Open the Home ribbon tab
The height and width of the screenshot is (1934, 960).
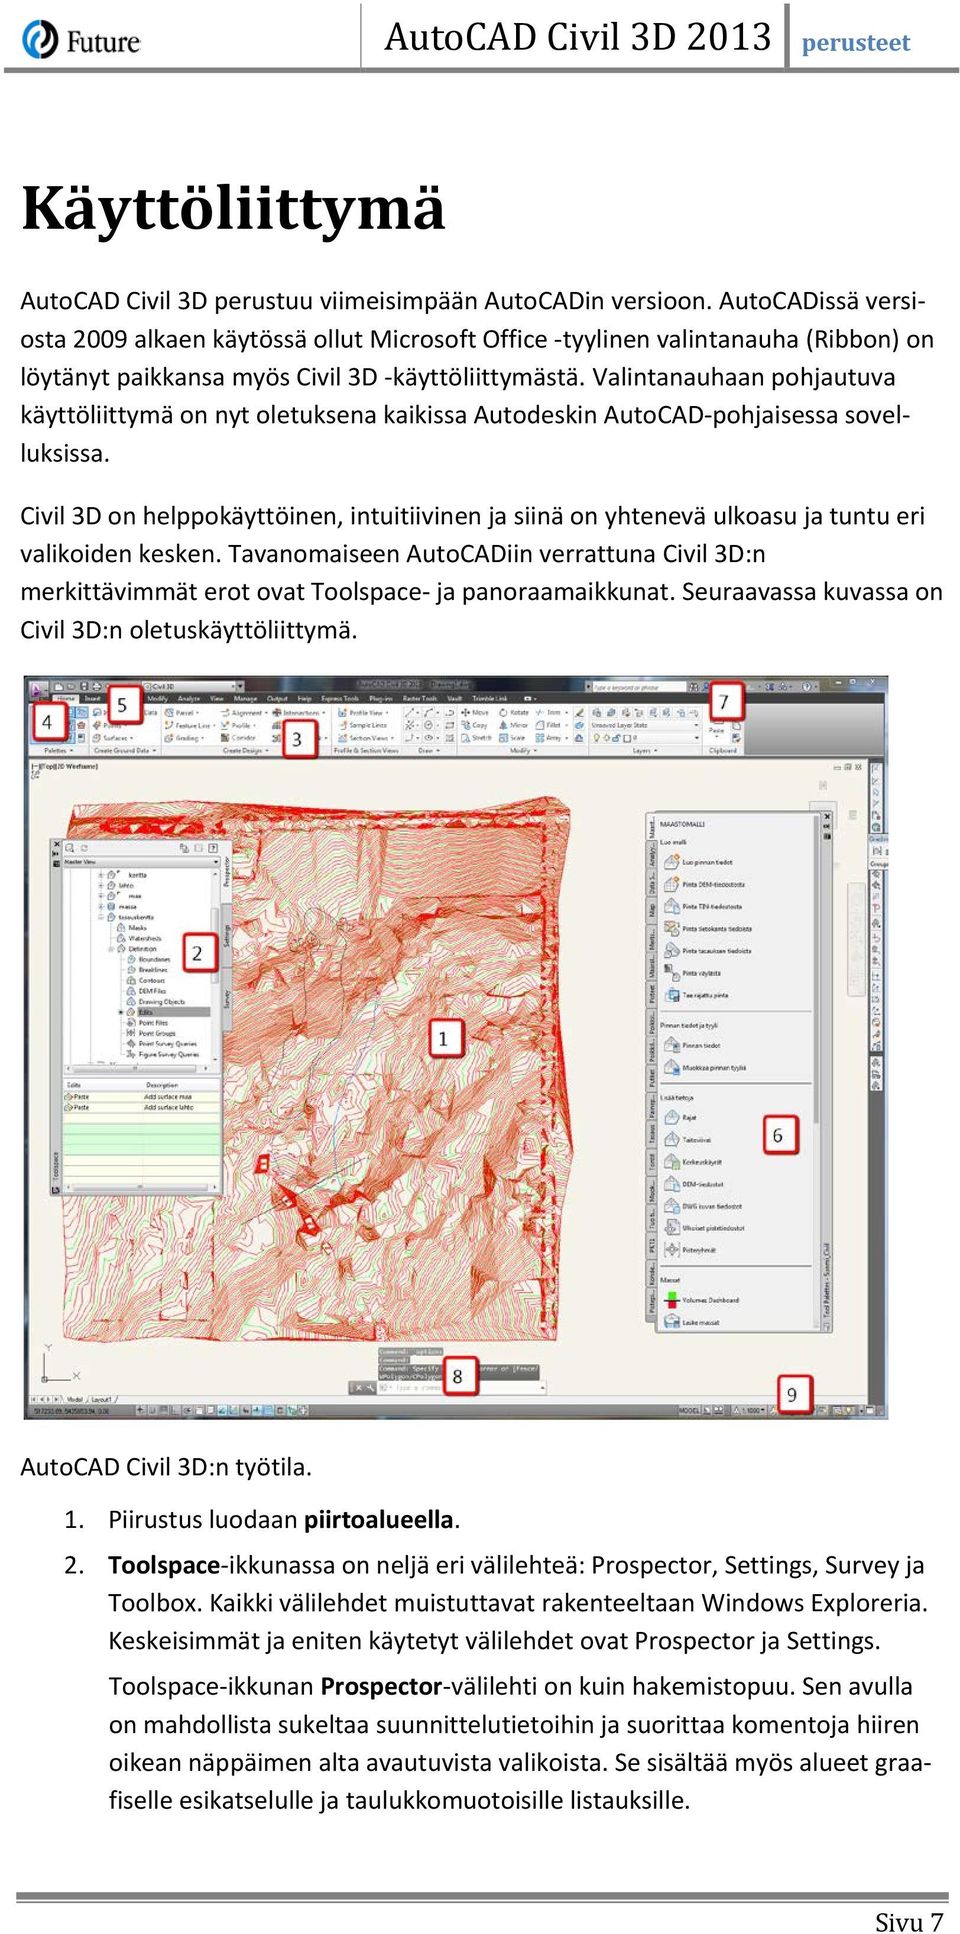(x=66, y=699)
